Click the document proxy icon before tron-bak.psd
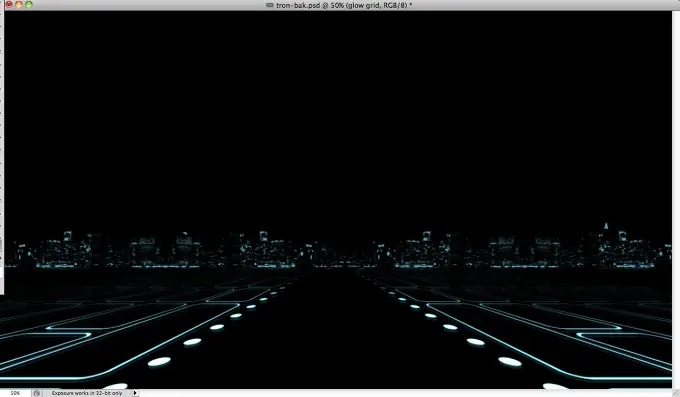Viewport: 680px width, 397px height. (270, 5)
